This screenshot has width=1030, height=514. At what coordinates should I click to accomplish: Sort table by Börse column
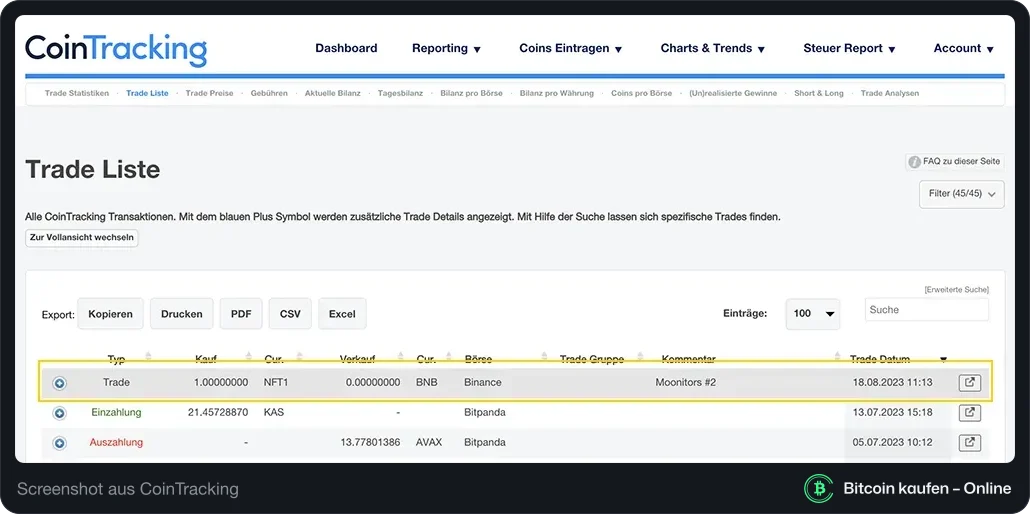click(478, 359)
